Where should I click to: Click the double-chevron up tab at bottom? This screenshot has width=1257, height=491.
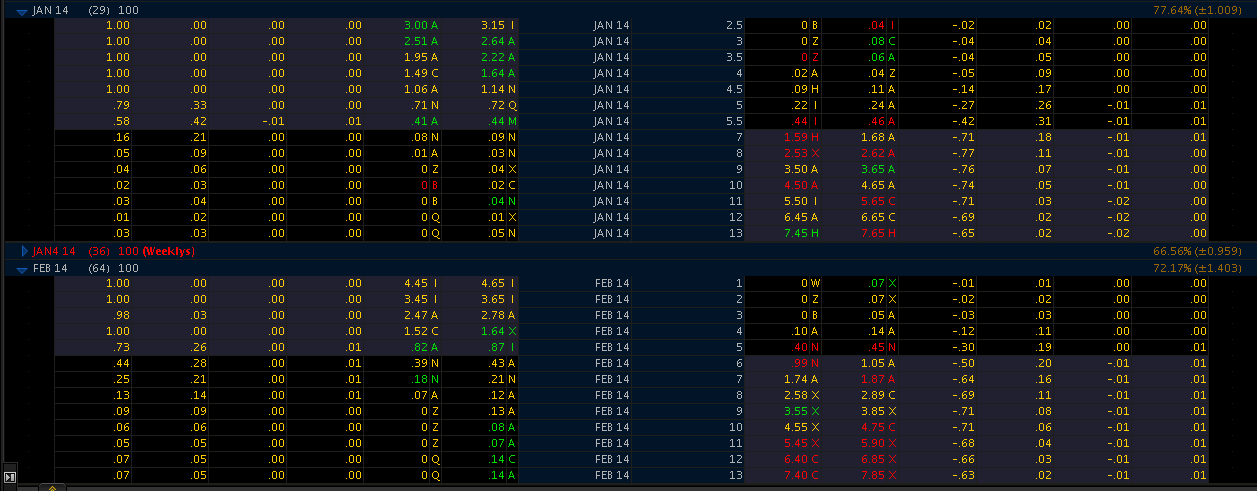(x=52, y=487)
